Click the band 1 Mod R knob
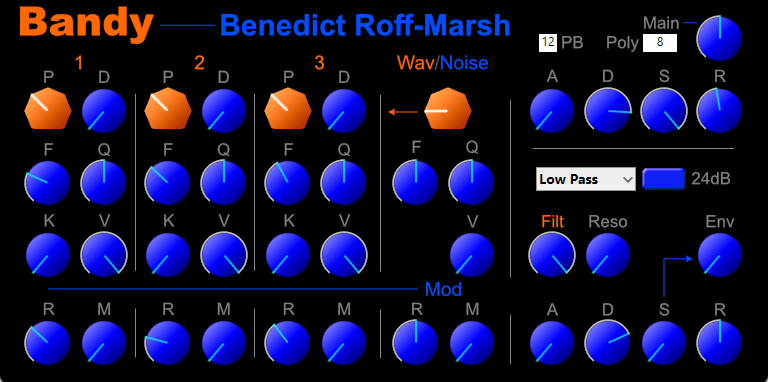 click(x=48, y=343)
